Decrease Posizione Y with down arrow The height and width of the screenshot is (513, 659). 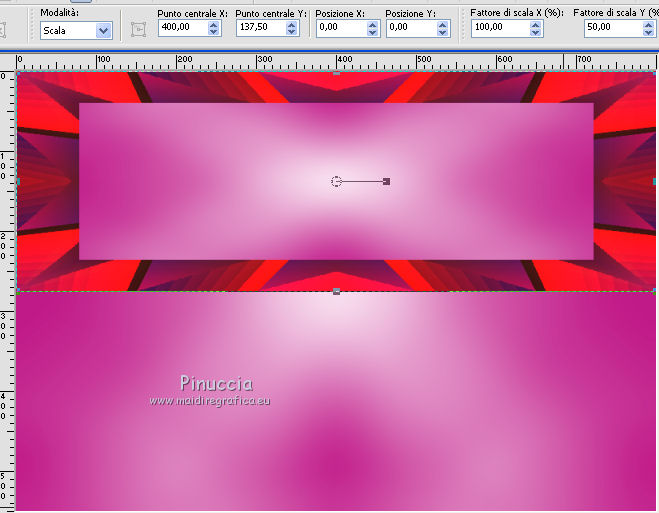tap(442, 32)
